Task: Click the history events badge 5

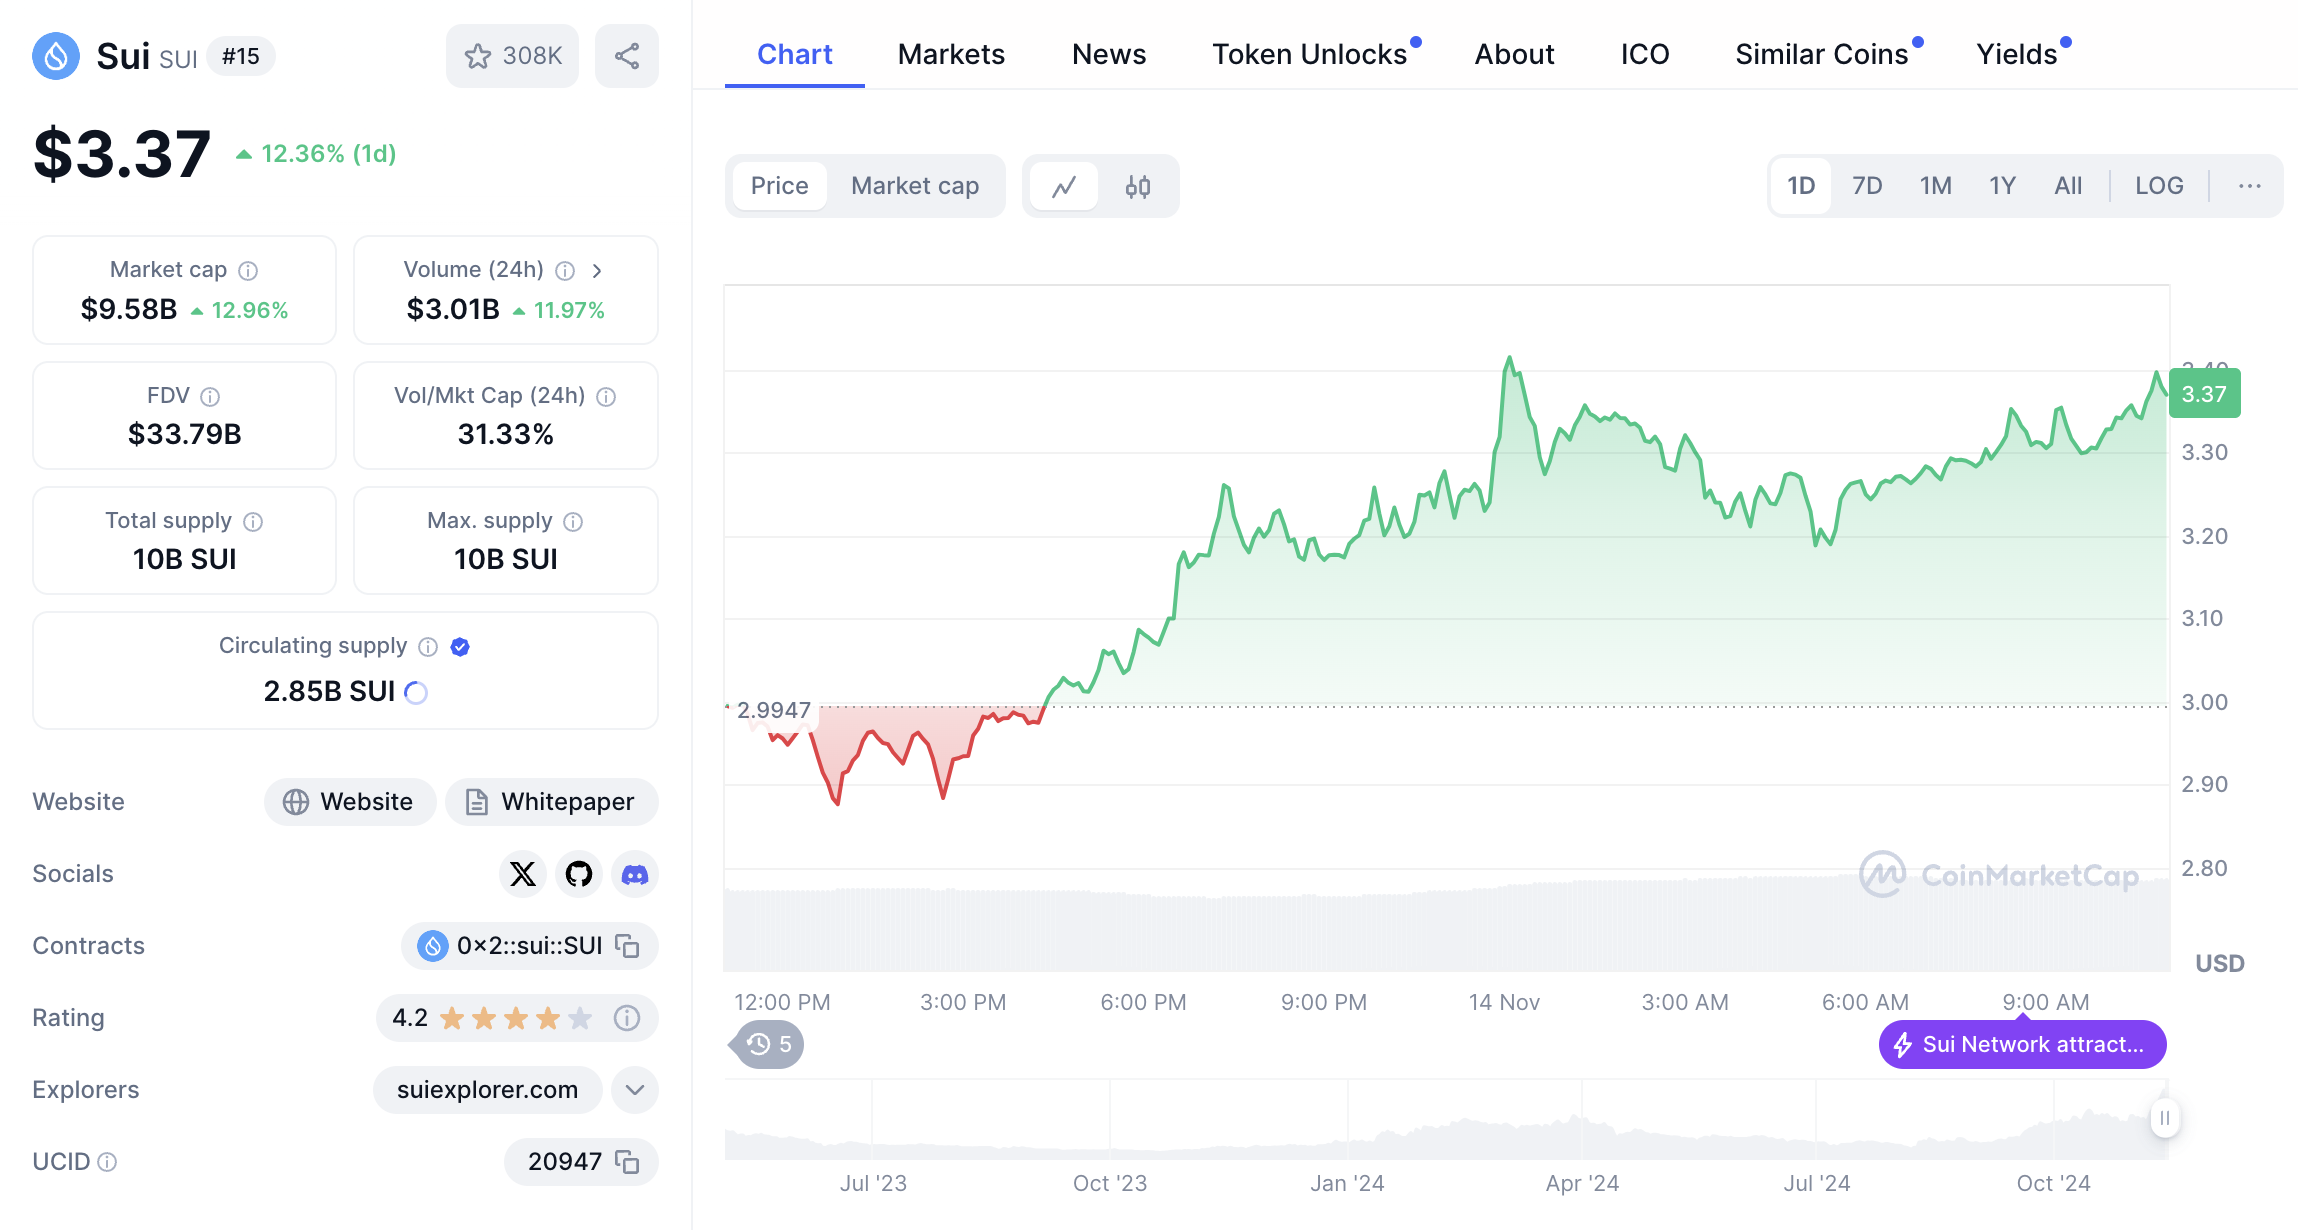Action: [x=769, y=1045]
